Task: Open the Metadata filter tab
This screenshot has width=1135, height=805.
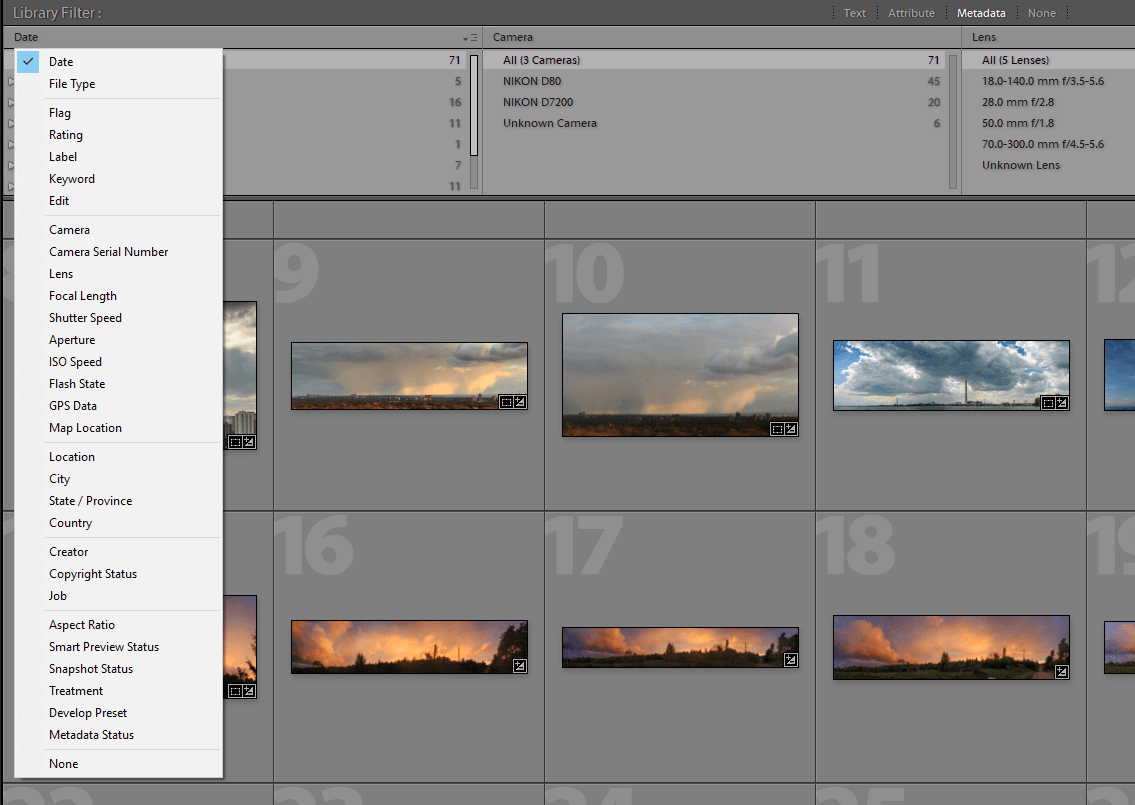Action: tap(981, 13)
